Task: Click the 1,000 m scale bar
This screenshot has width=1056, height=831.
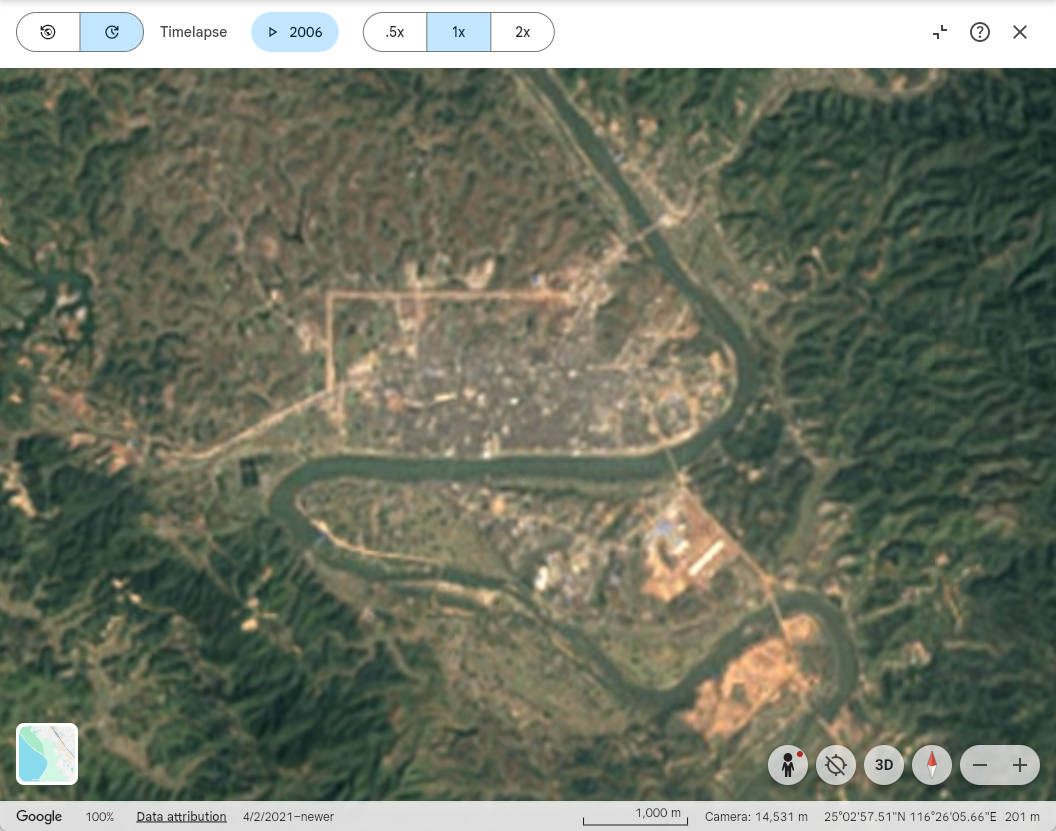Action: coord(635,816)
